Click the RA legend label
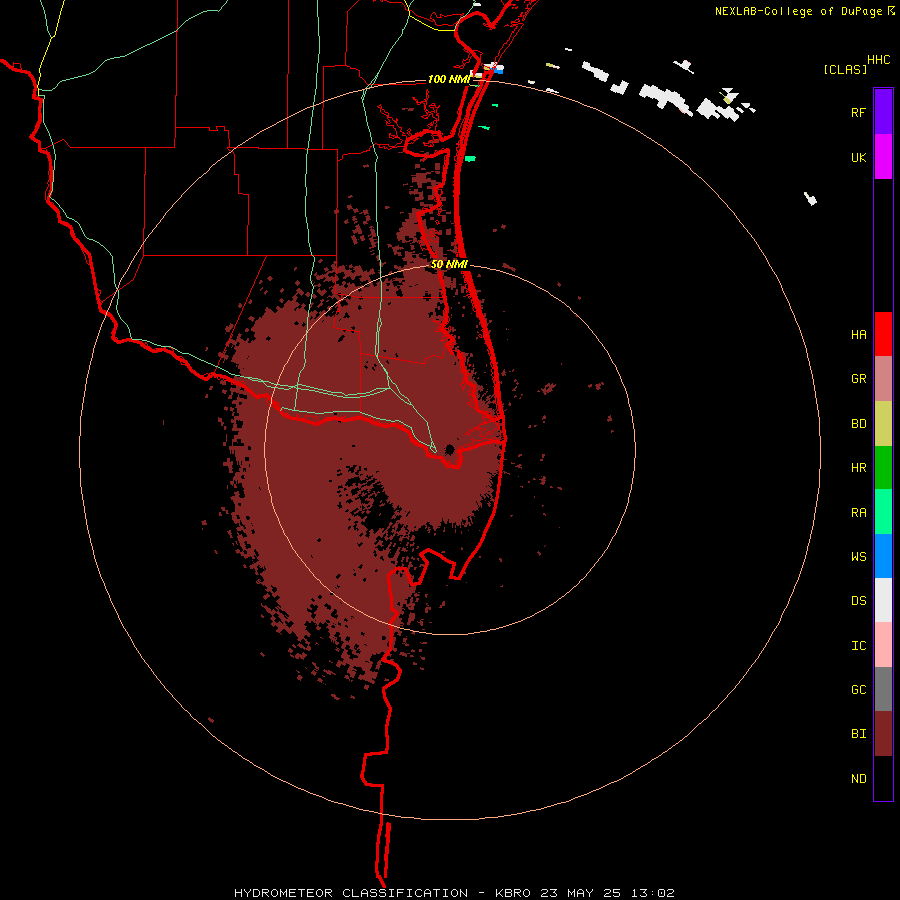Viewport: 900px width, 900px height. tap(859, 512)
